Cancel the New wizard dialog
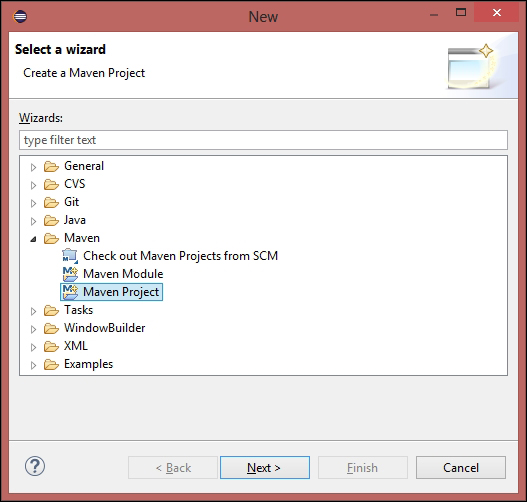The height and width of the screenshot is (502, 527). pos(461,467)
